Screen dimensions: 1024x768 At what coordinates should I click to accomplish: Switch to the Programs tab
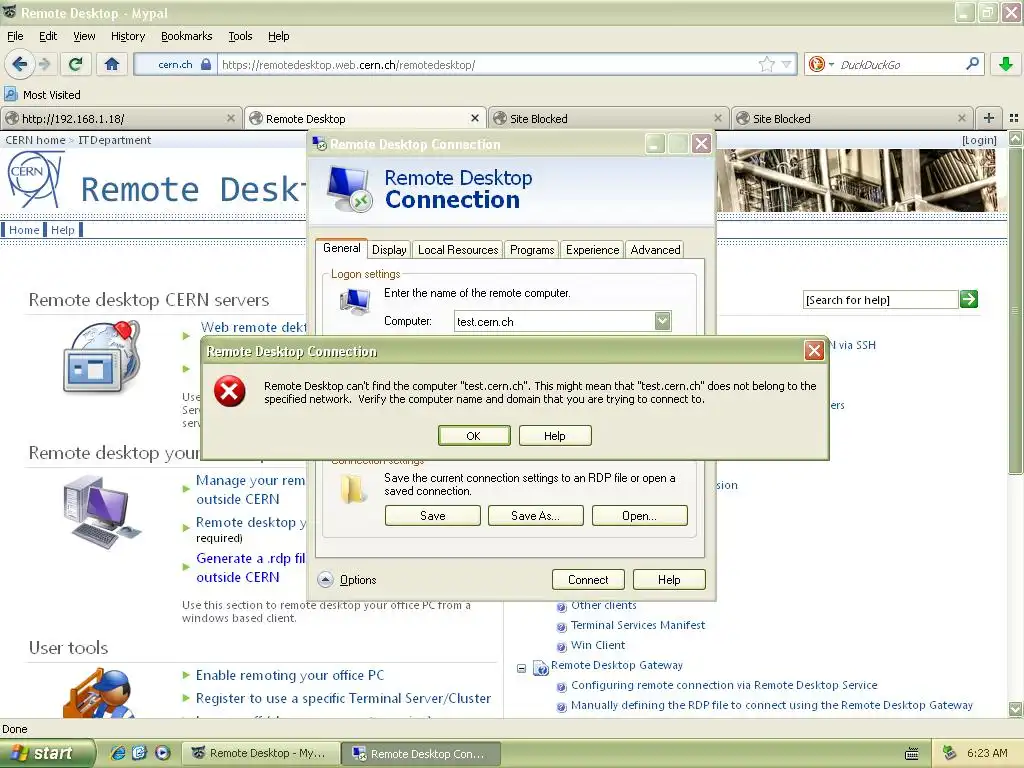[532, 249]
